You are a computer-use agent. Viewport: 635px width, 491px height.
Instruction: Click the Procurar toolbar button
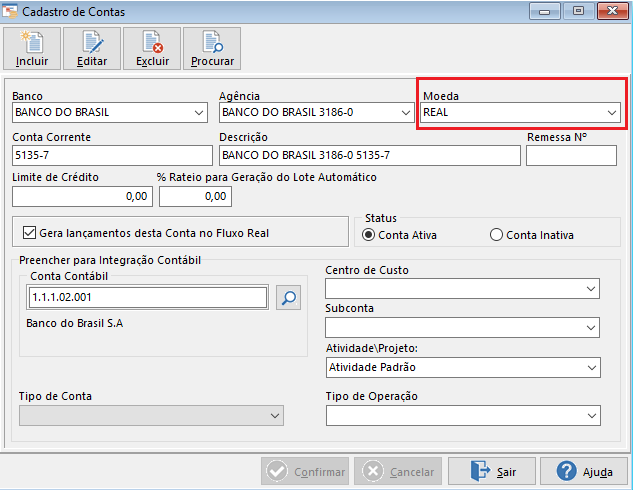(x=212, y=49)
